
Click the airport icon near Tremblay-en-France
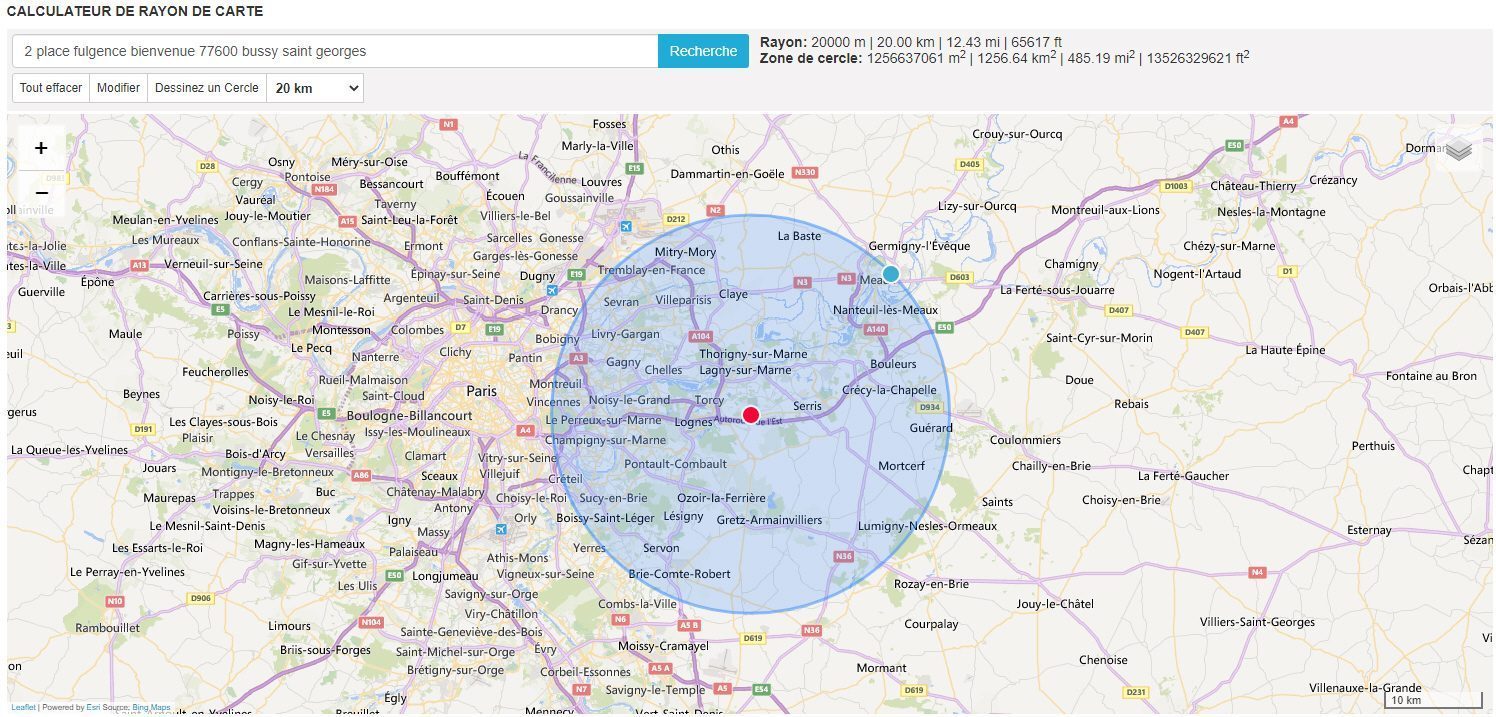[x=626, y=226]
